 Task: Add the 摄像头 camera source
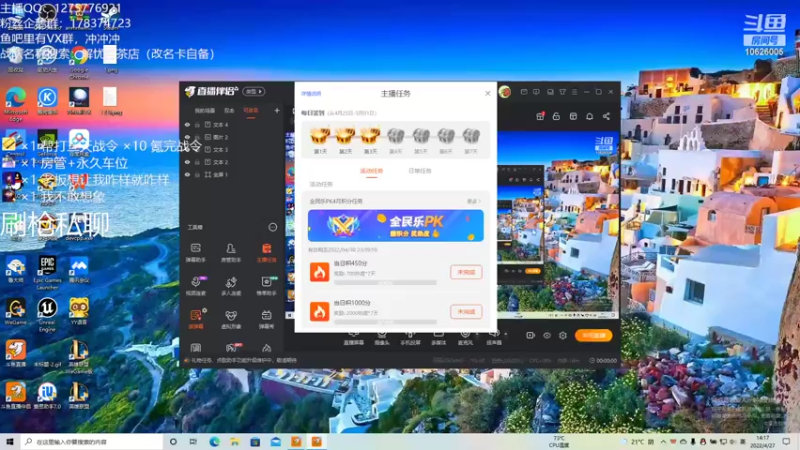[382, 337]
